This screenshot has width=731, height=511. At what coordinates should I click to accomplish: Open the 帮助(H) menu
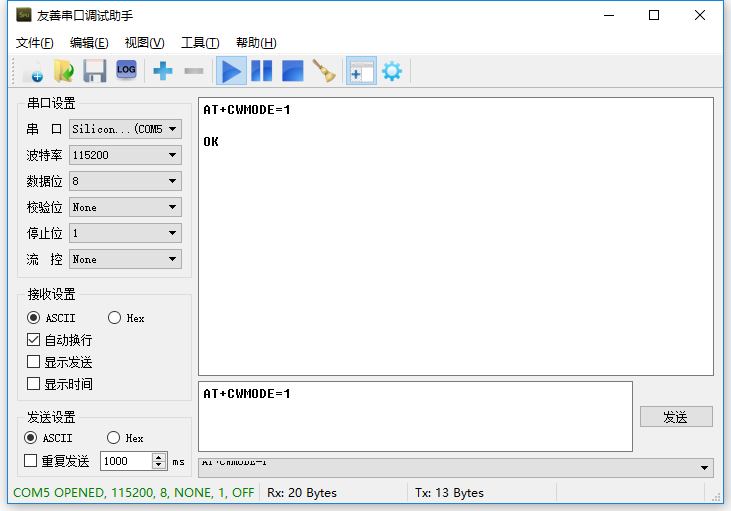coord(256,43)
